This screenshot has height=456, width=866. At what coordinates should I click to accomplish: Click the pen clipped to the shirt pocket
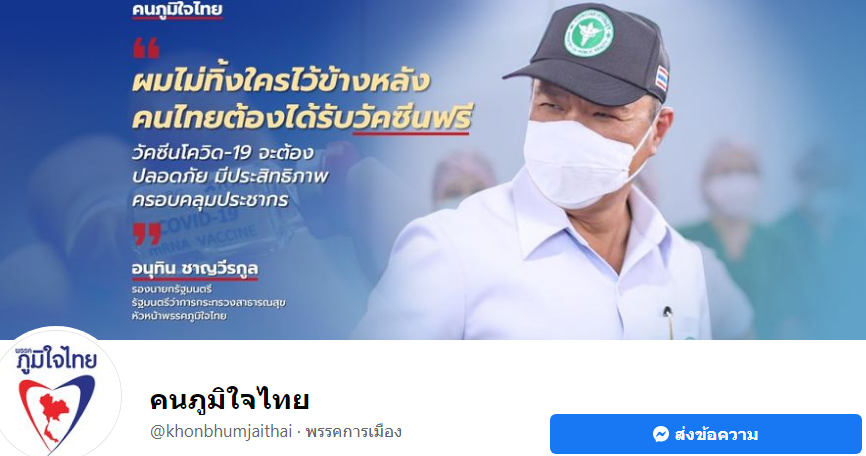click(x=669, y=323)
